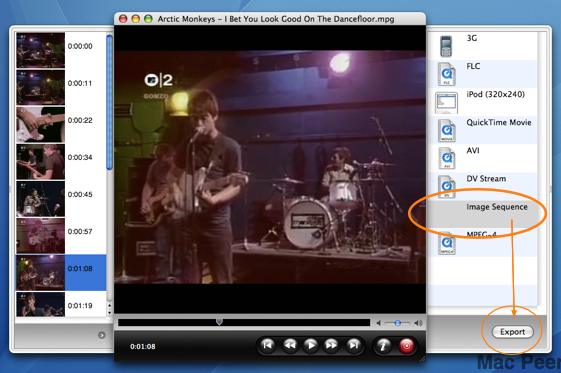Viewport: 561px width, 373px height.
Task: Click the round button below thumbnail list
Action: coord(102,335)
